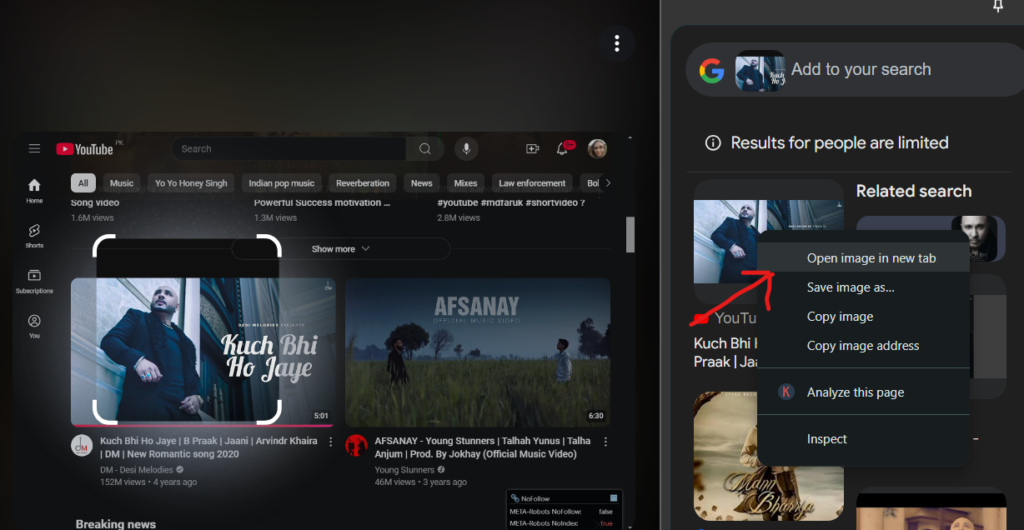Open DM Desi Melodies channel avatar

tap(82, 445)
